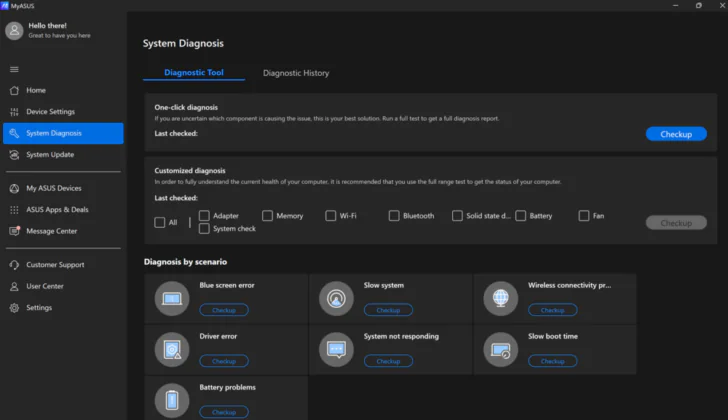Open System Update in sidebar
Viewport: 728px width, 420px height.
pos(63,155)
